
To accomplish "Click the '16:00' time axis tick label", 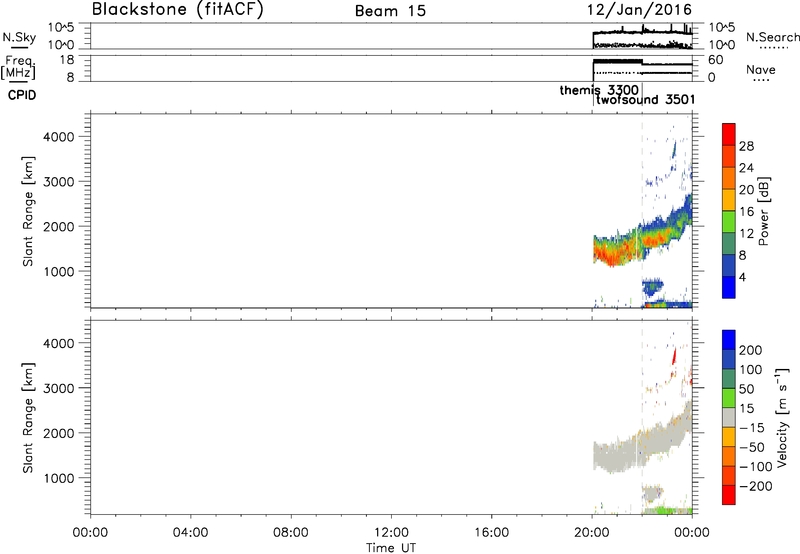I will coord(491,533).
